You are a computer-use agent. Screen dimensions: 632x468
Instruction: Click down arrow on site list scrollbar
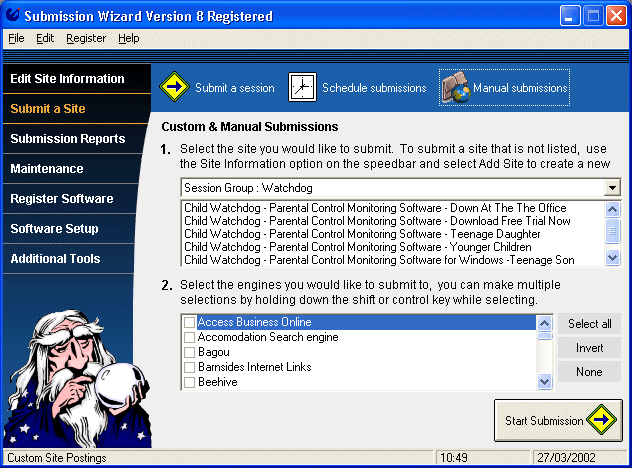point(612,257)
